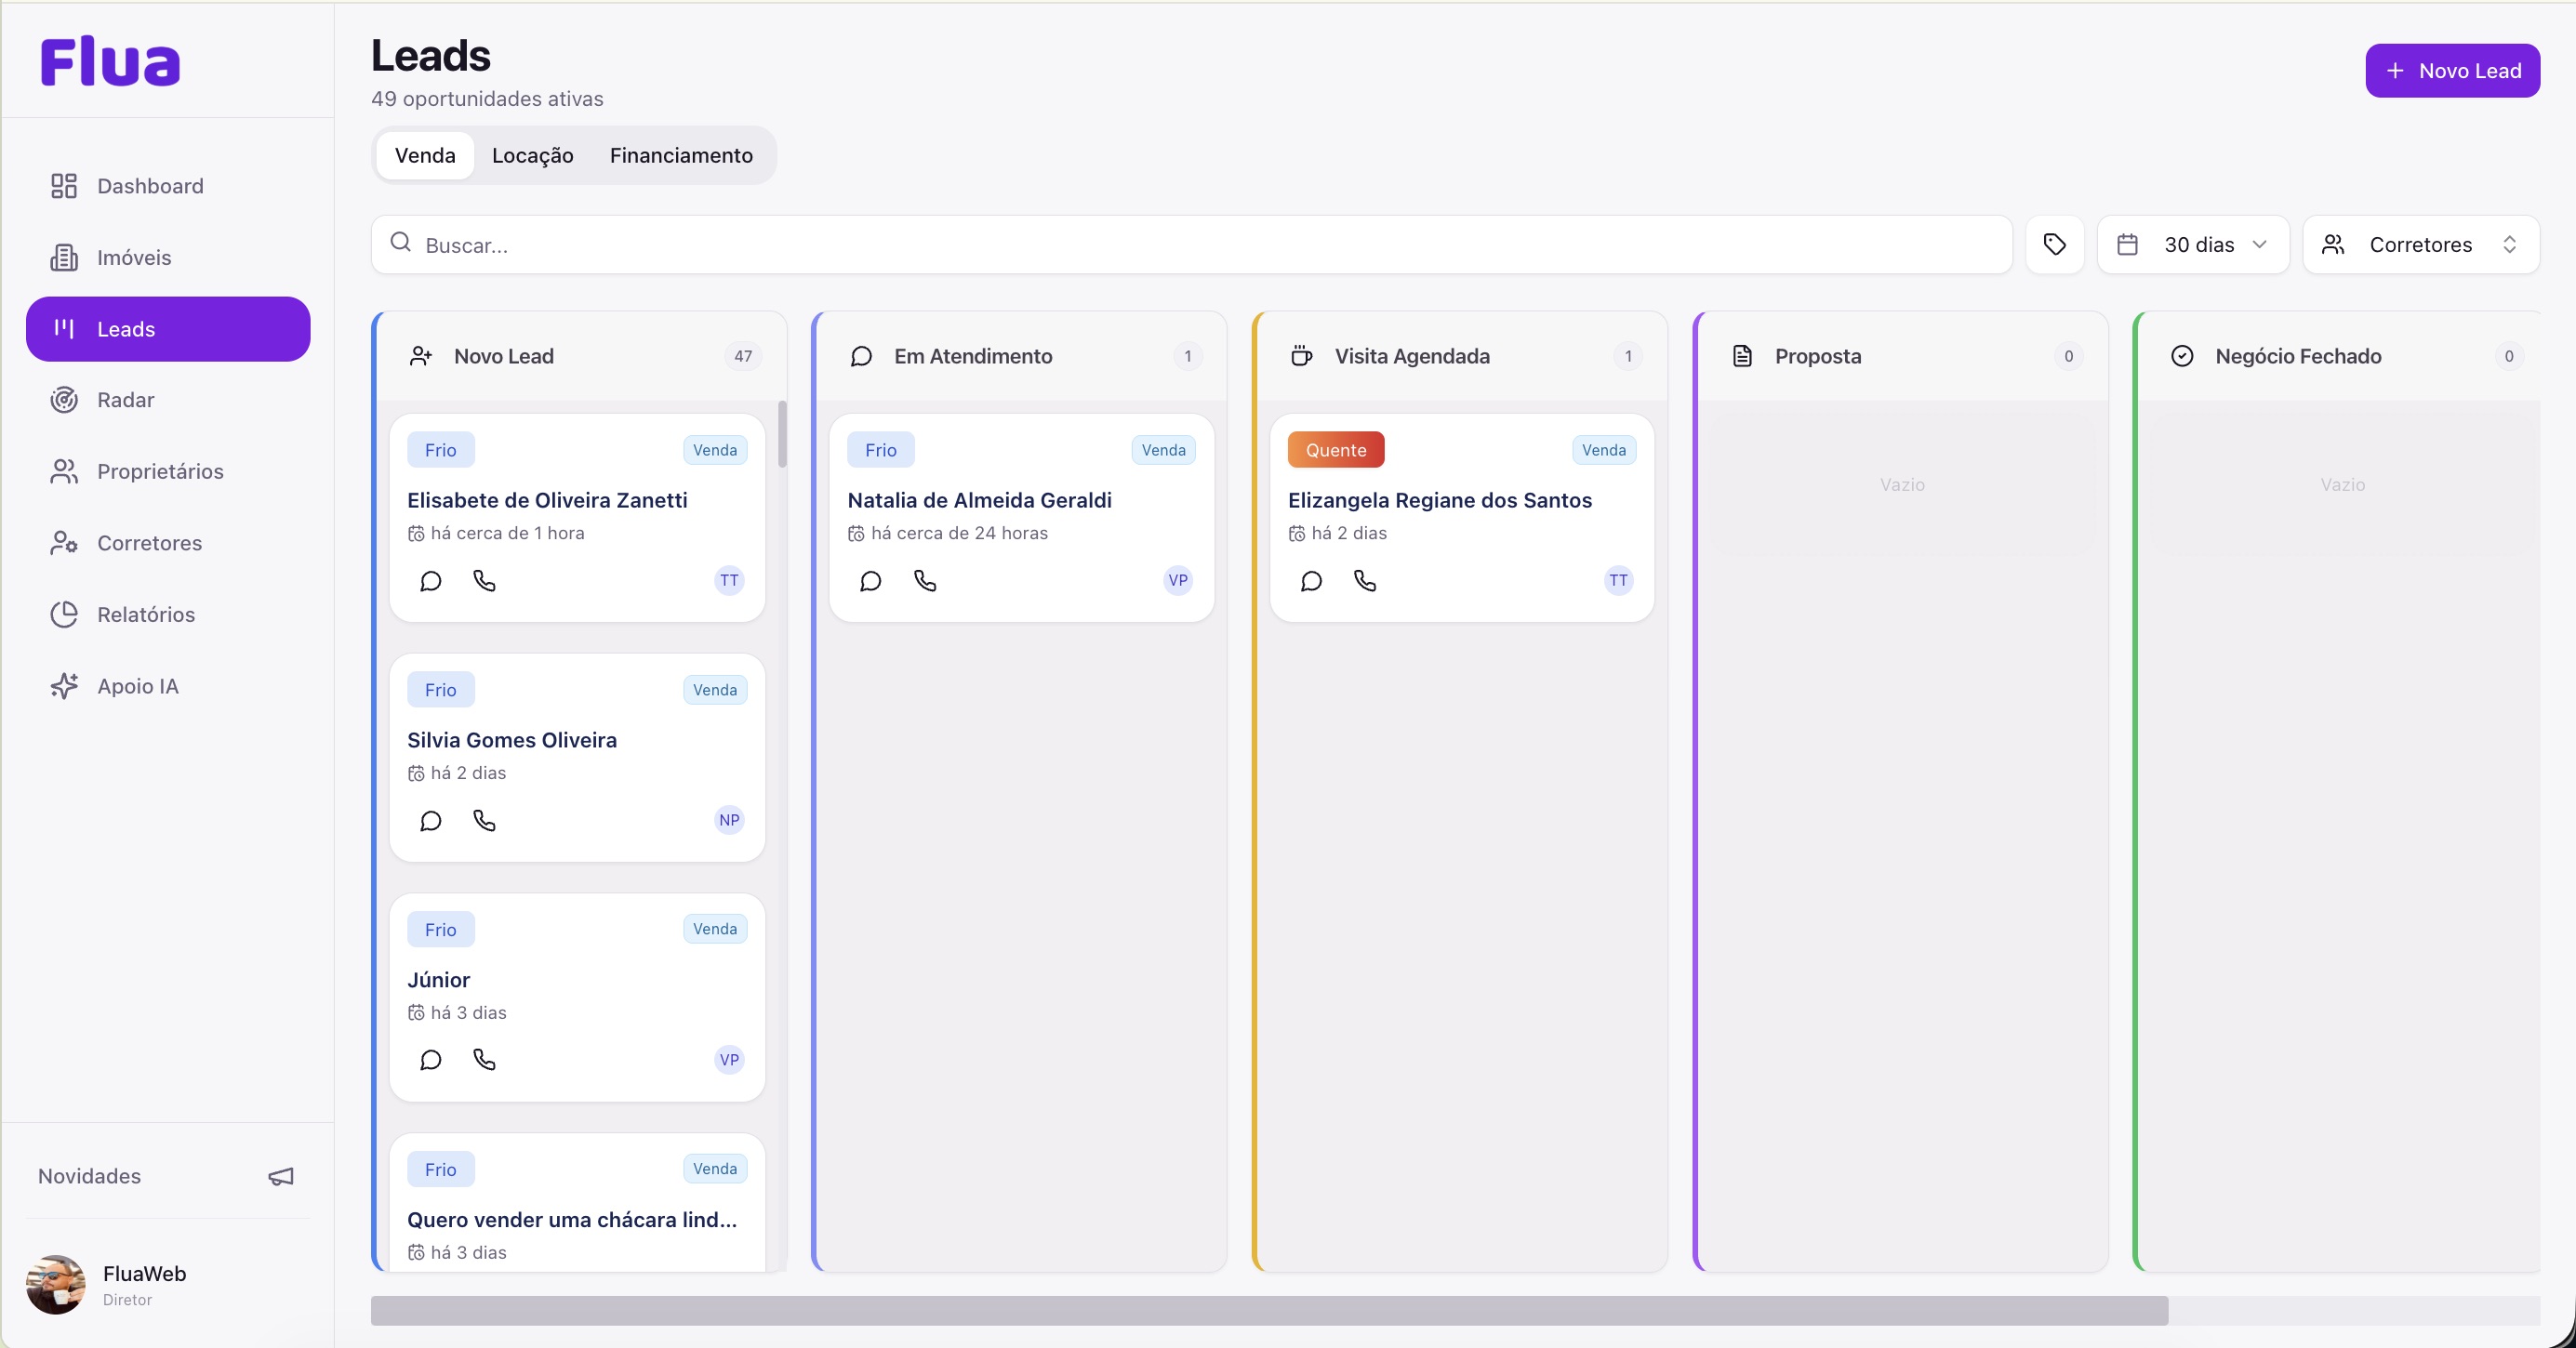Open Proprietários in the sidebar
Viewport: 2576px width, 1348px height.
pyautogui.click(x=168, y=471)
